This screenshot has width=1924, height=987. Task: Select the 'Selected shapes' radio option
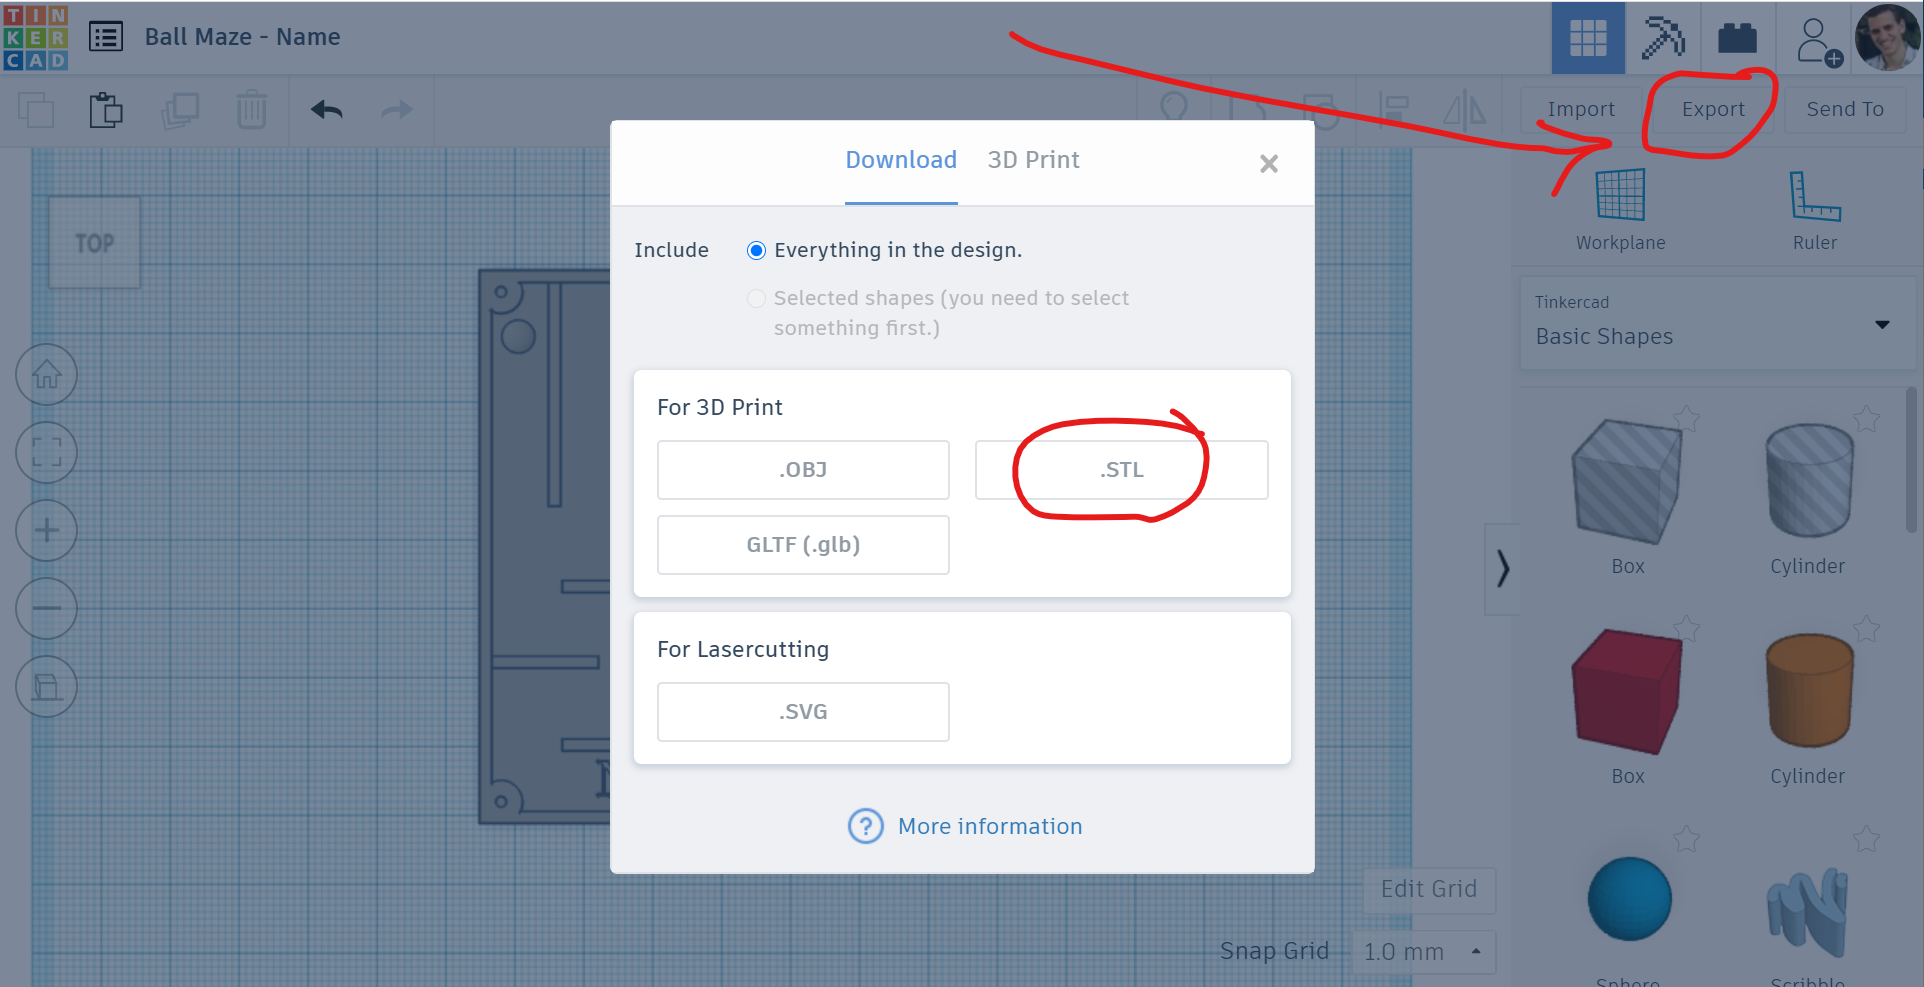757,298
